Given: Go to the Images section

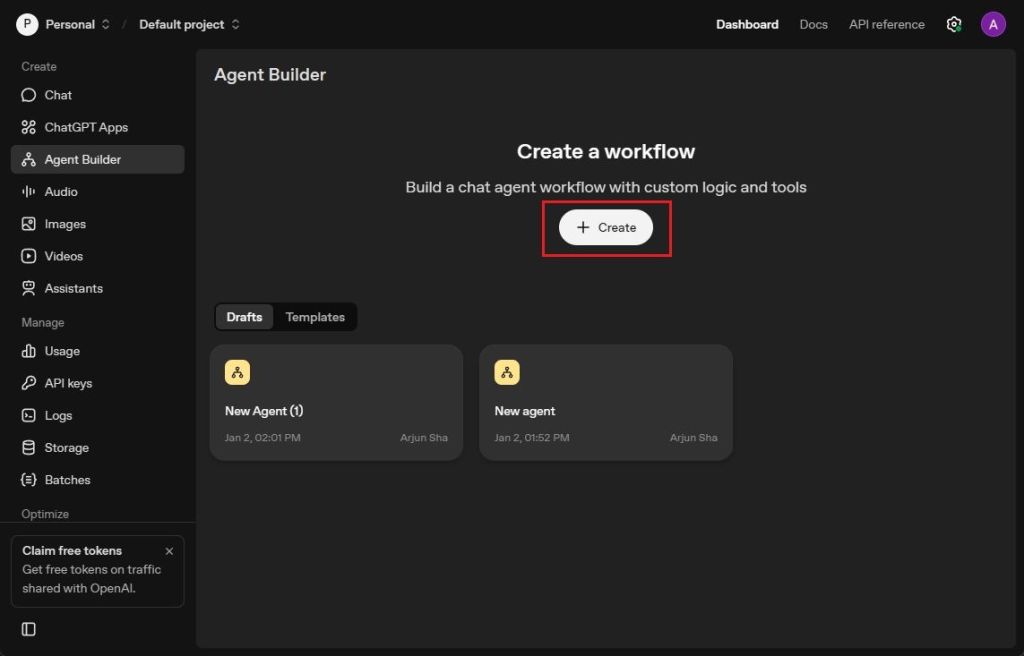Looking at the screenshot, I should tap(64, 223).
